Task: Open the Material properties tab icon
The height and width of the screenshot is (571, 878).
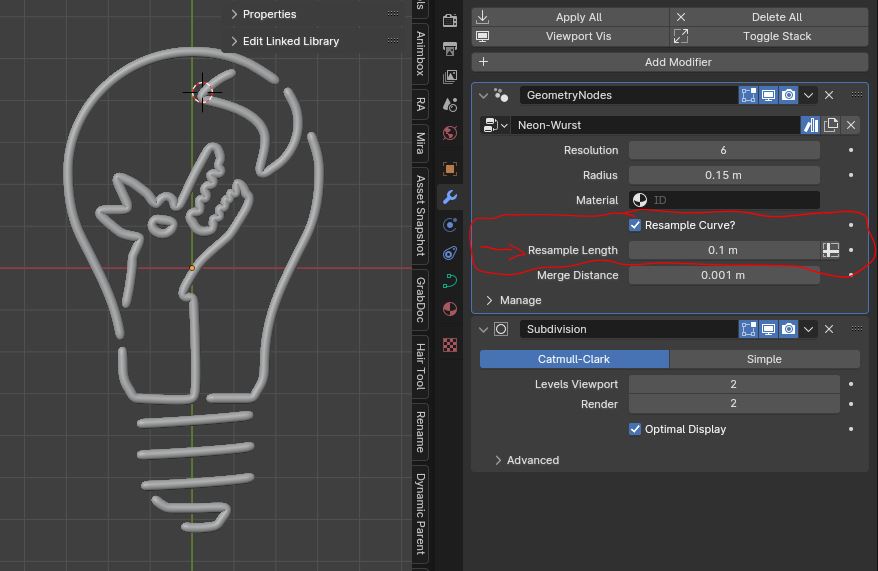Action: (450, 308)
